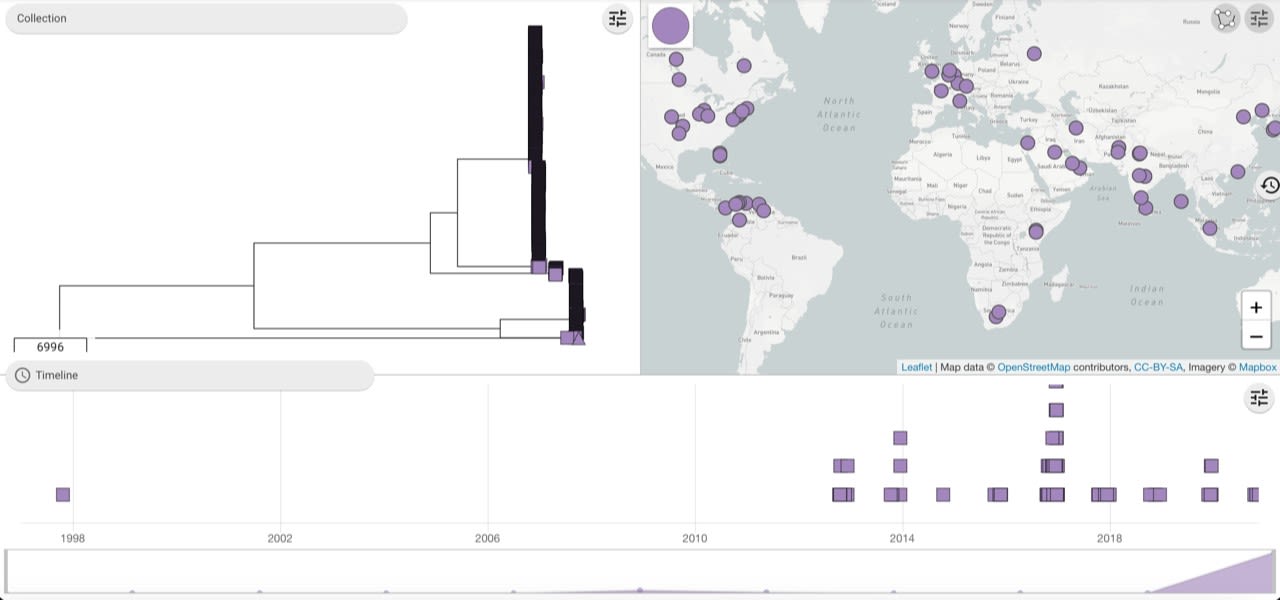The image size is (1280, 600).
Task: Activate the map lasso region filter
Action: (1225, 19)
